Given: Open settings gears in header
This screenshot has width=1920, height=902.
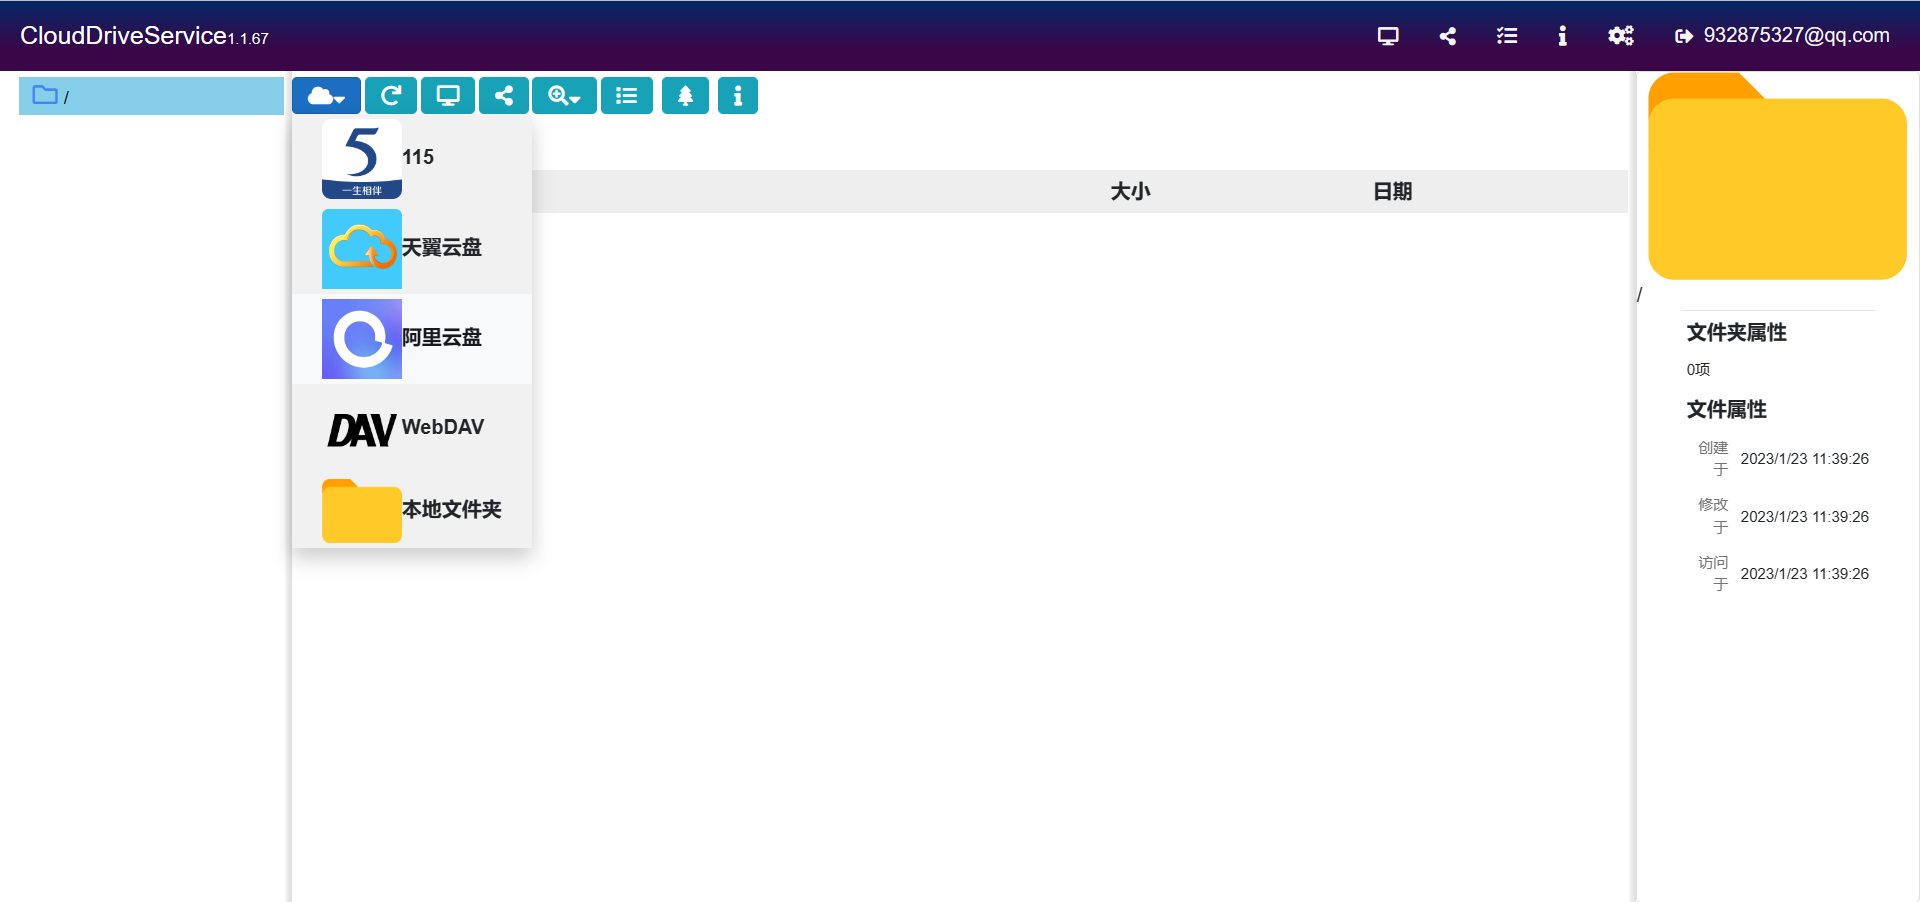Looking at the screenshot, I should [1621, 36].
